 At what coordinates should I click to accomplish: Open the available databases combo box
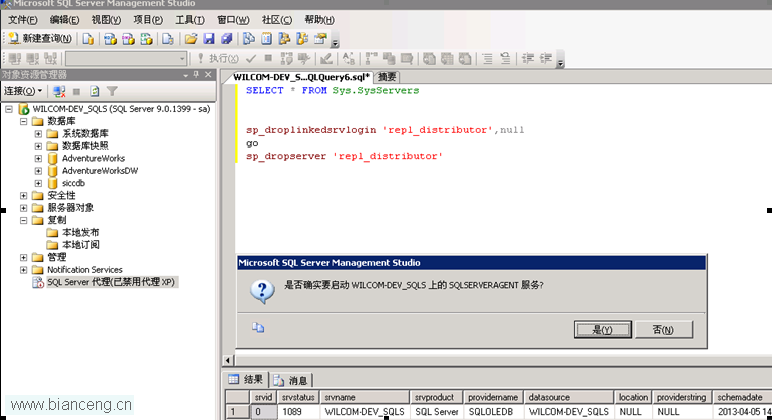click(x=126, y=59)
